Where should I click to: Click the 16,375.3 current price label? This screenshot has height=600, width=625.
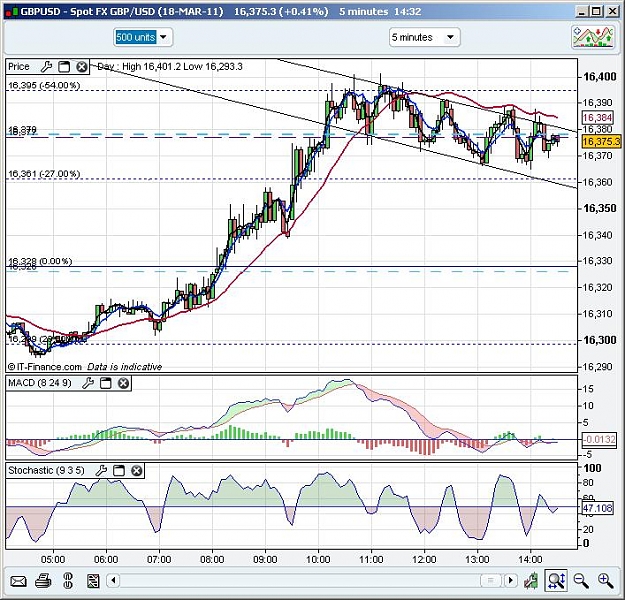(x=601, y=142)
